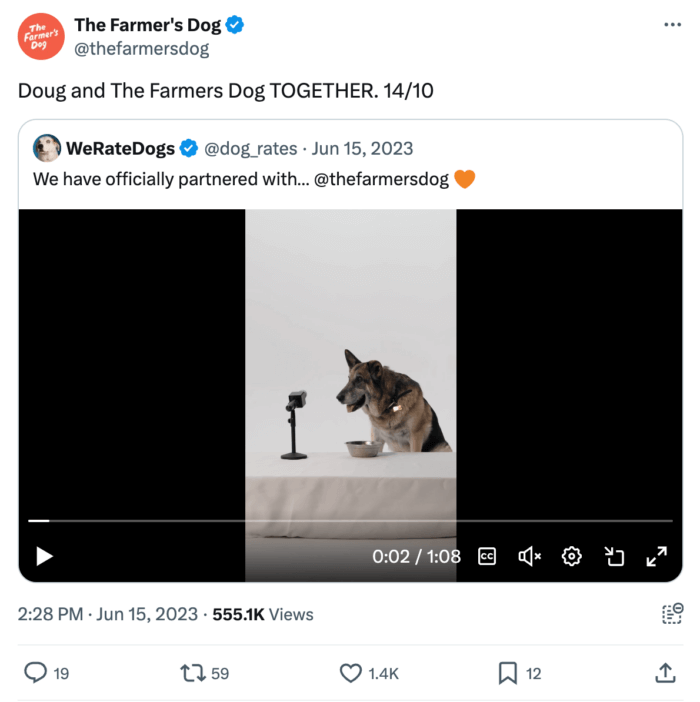Toggle closed captions on the video
This screenshot has width=700, height=702.
click(487, 556)
